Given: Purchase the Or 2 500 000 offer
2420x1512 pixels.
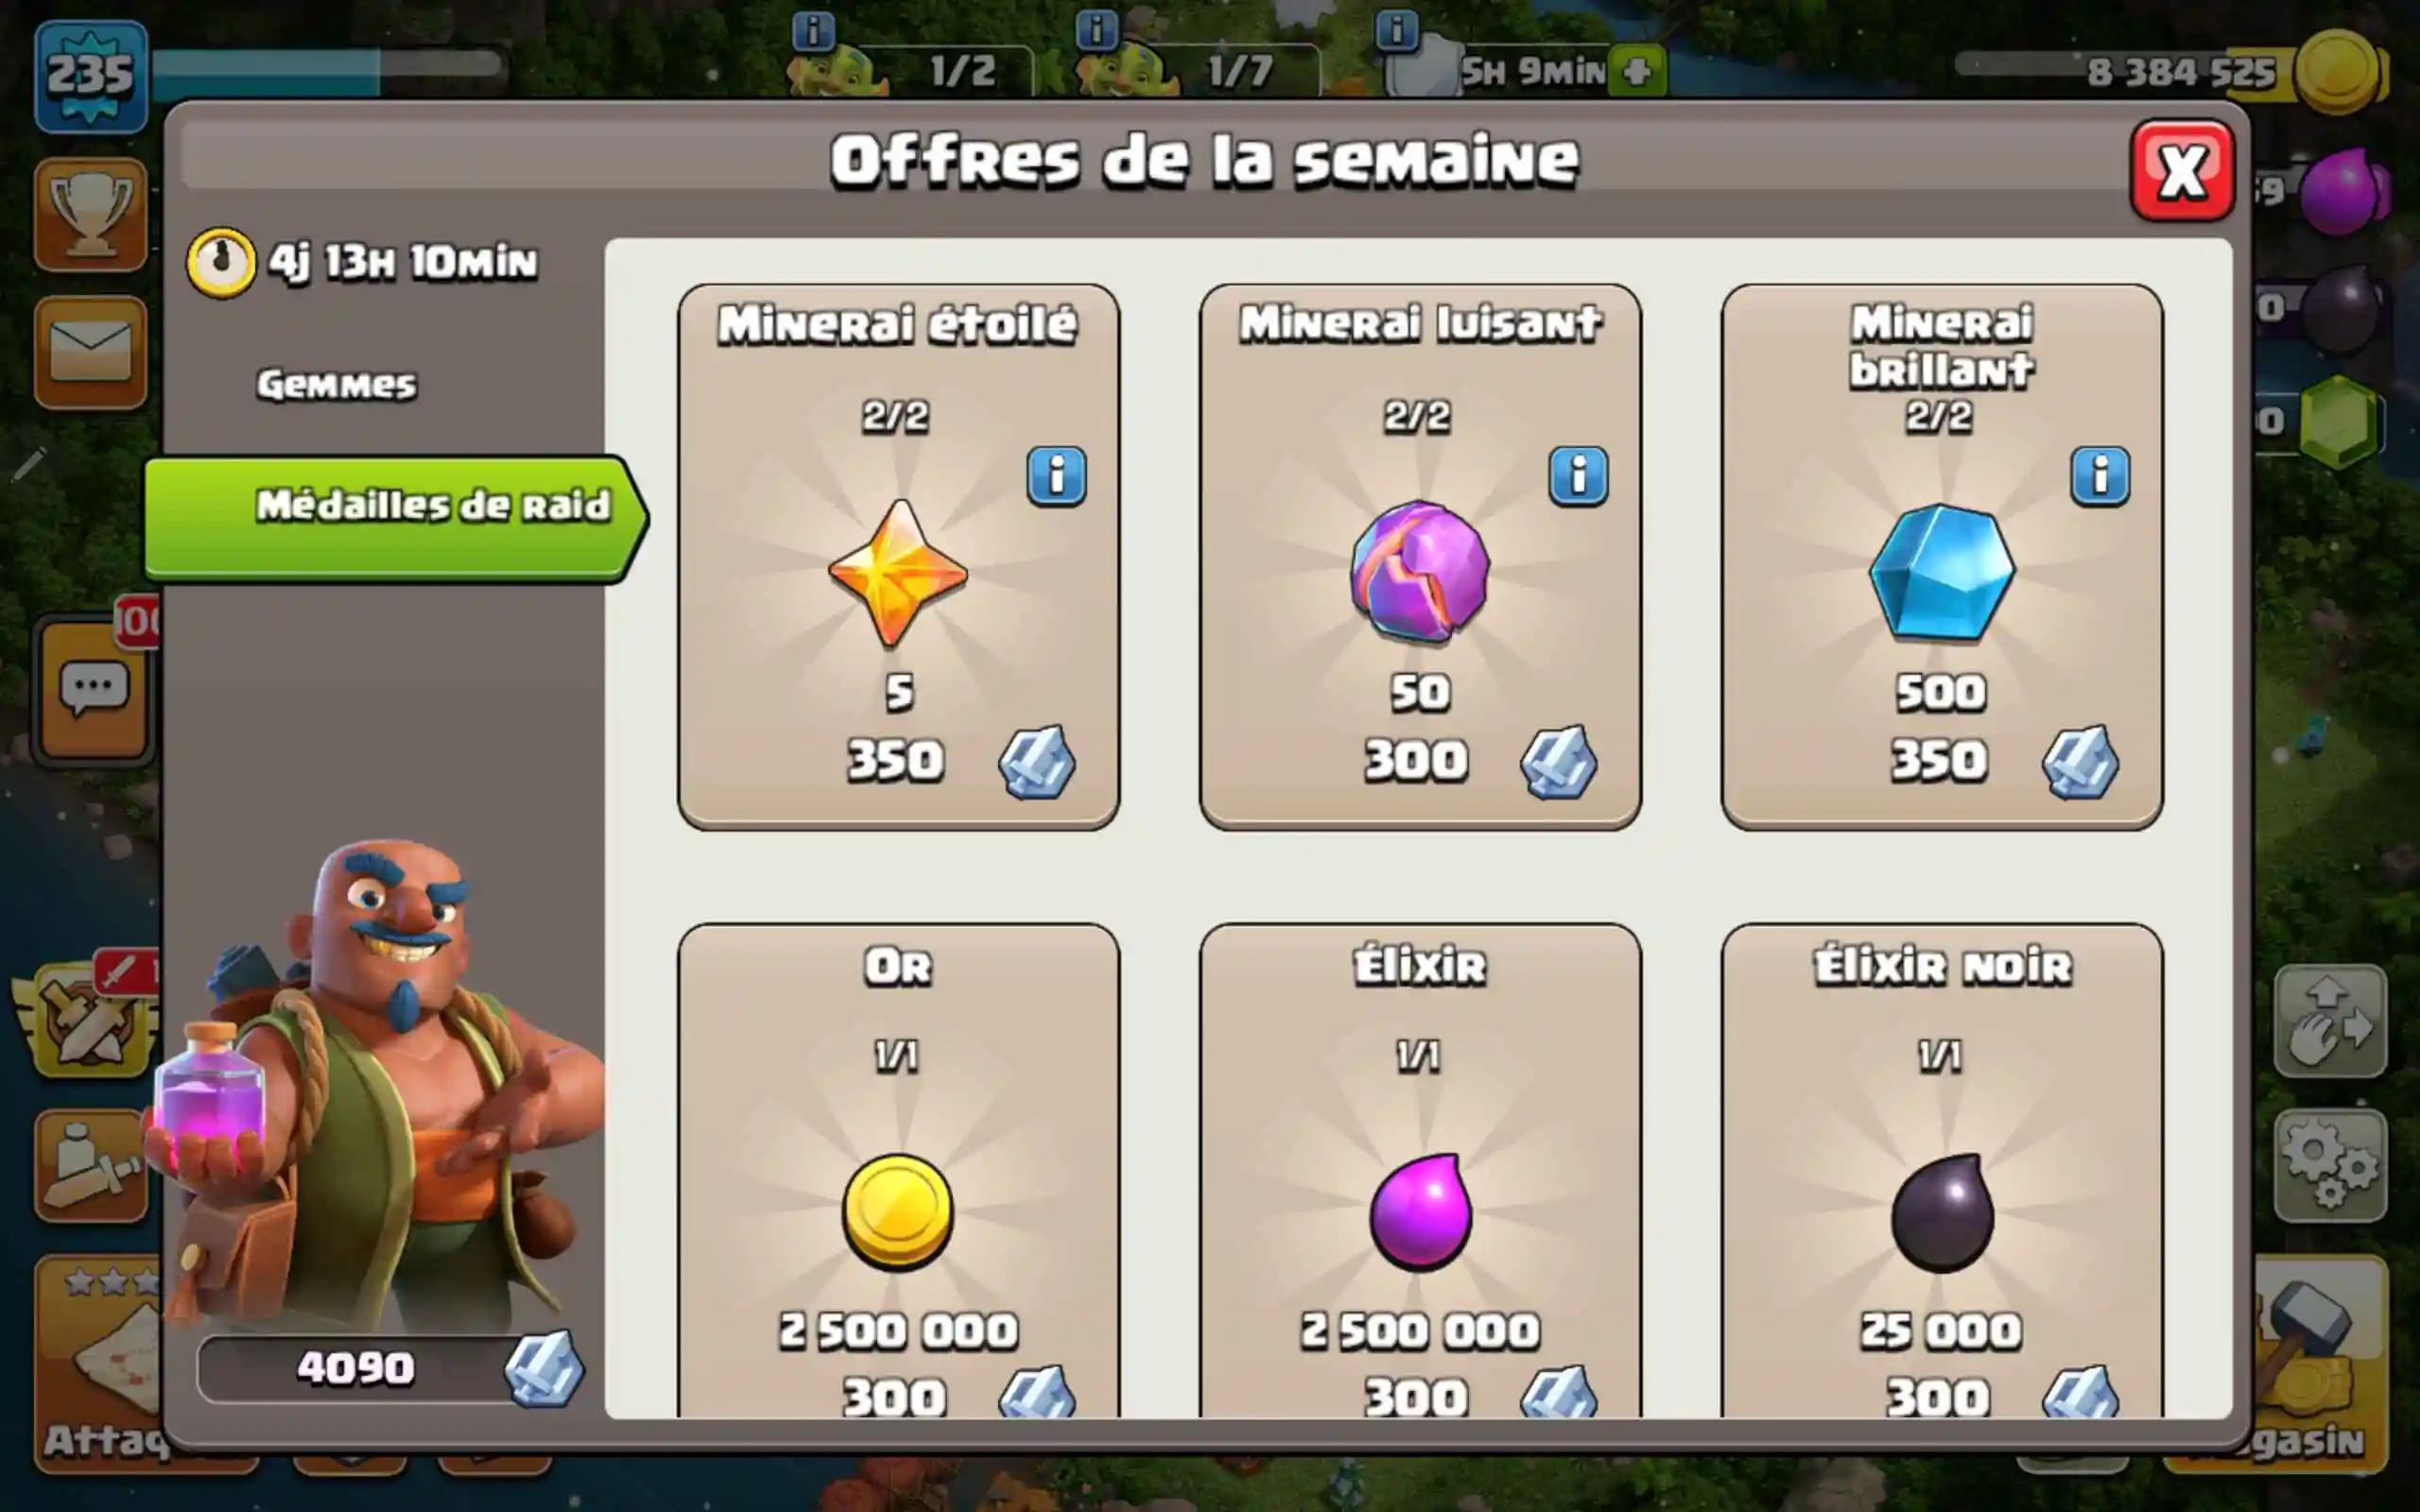Looking at the screenshot, I should (x=898, y=1170).
